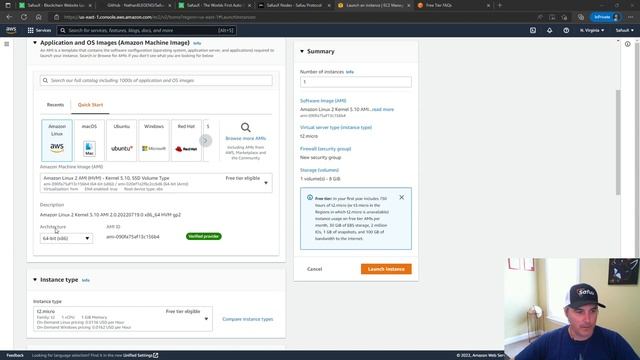Select the macOS AMI tile
Viewport: 640px width, 360px height.
89,140
